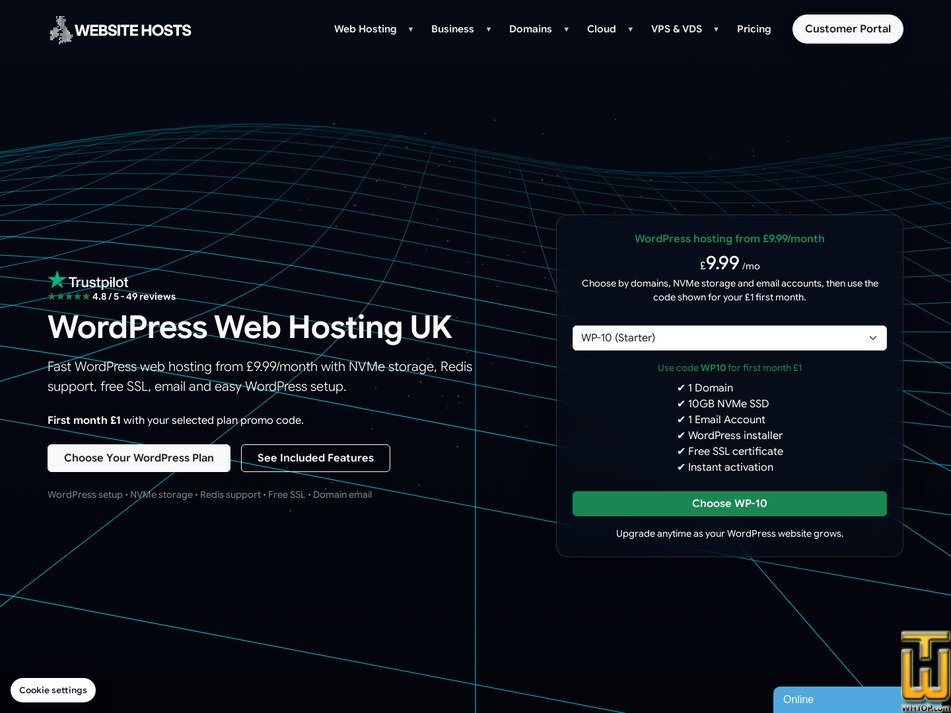951x713 pixels.
Task: Open the WP-10 (Starter) plan selector
Action: (x=729, y=338)
